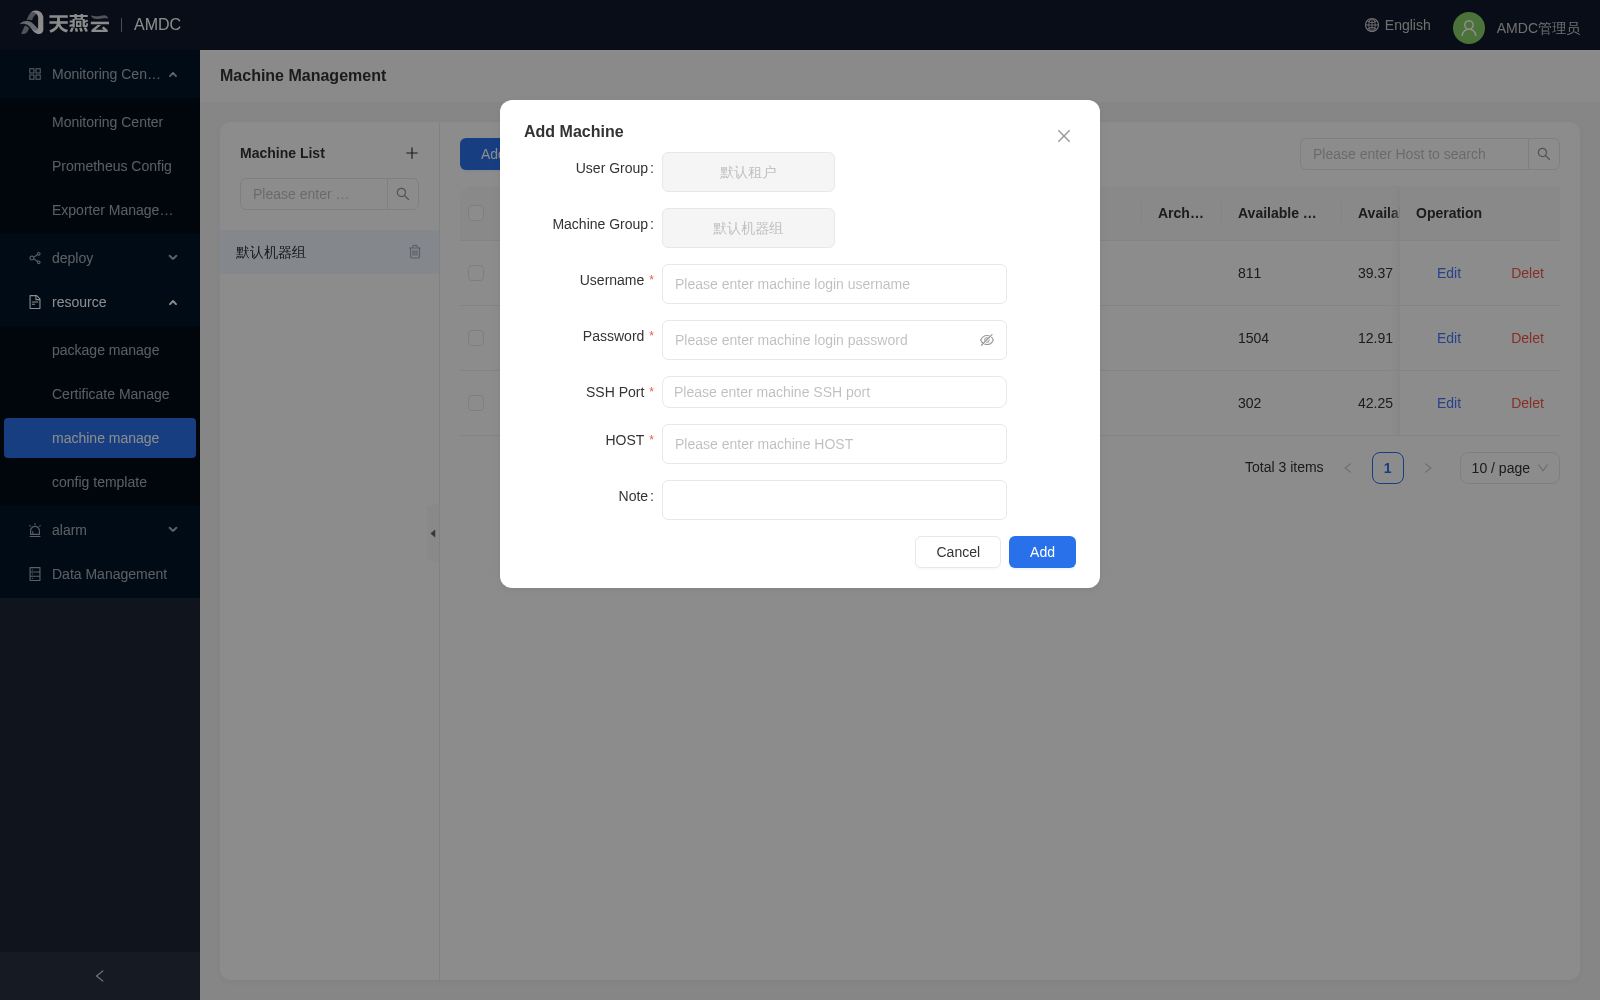Click page number 1
The image size is (1600, 1000).
(1388, 468)
